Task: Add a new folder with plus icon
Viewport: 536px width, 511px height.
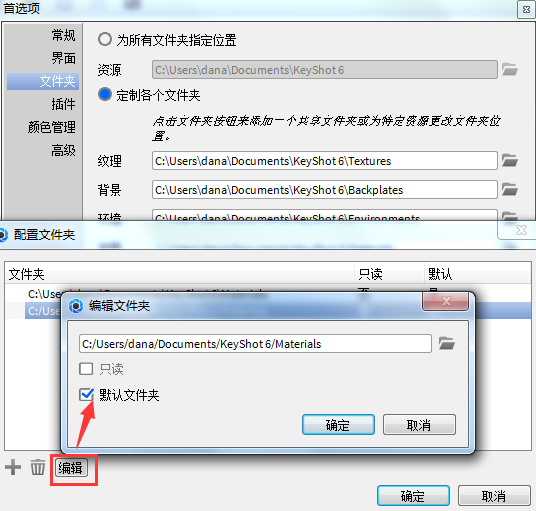Action: (13, 467)
